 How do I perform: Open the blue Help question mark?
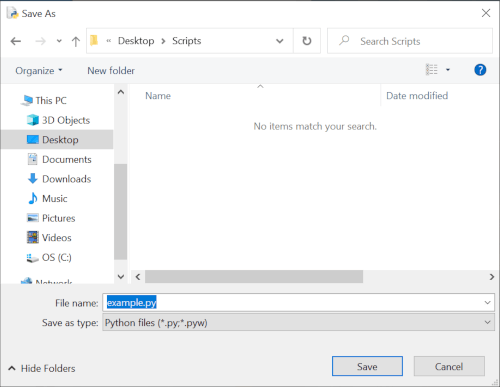(480, 70)
